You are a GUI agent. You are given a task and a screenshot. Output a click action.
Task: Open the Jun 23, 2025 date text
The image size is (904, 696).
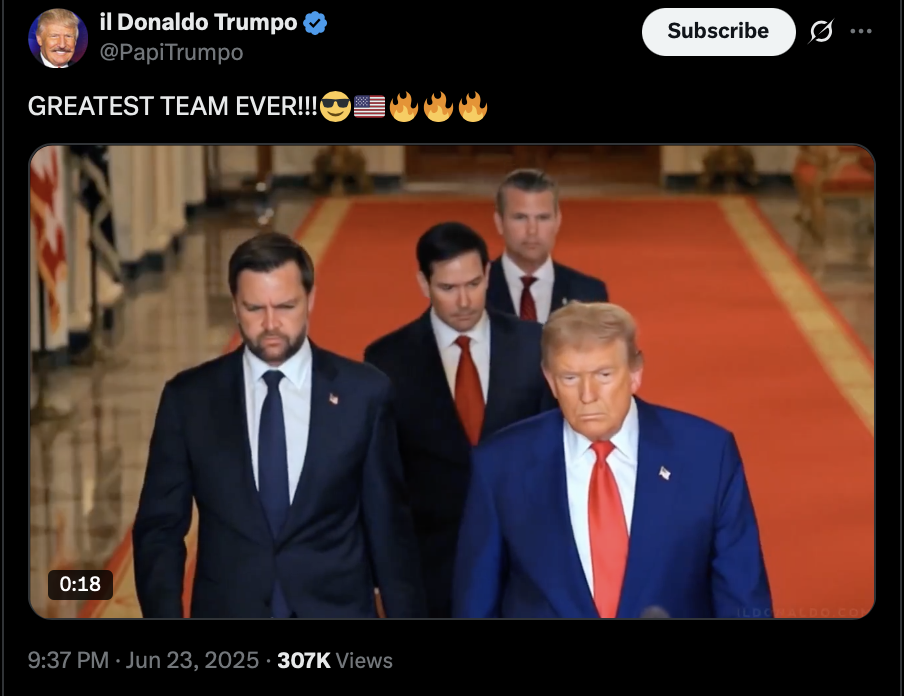click(192, 660)
